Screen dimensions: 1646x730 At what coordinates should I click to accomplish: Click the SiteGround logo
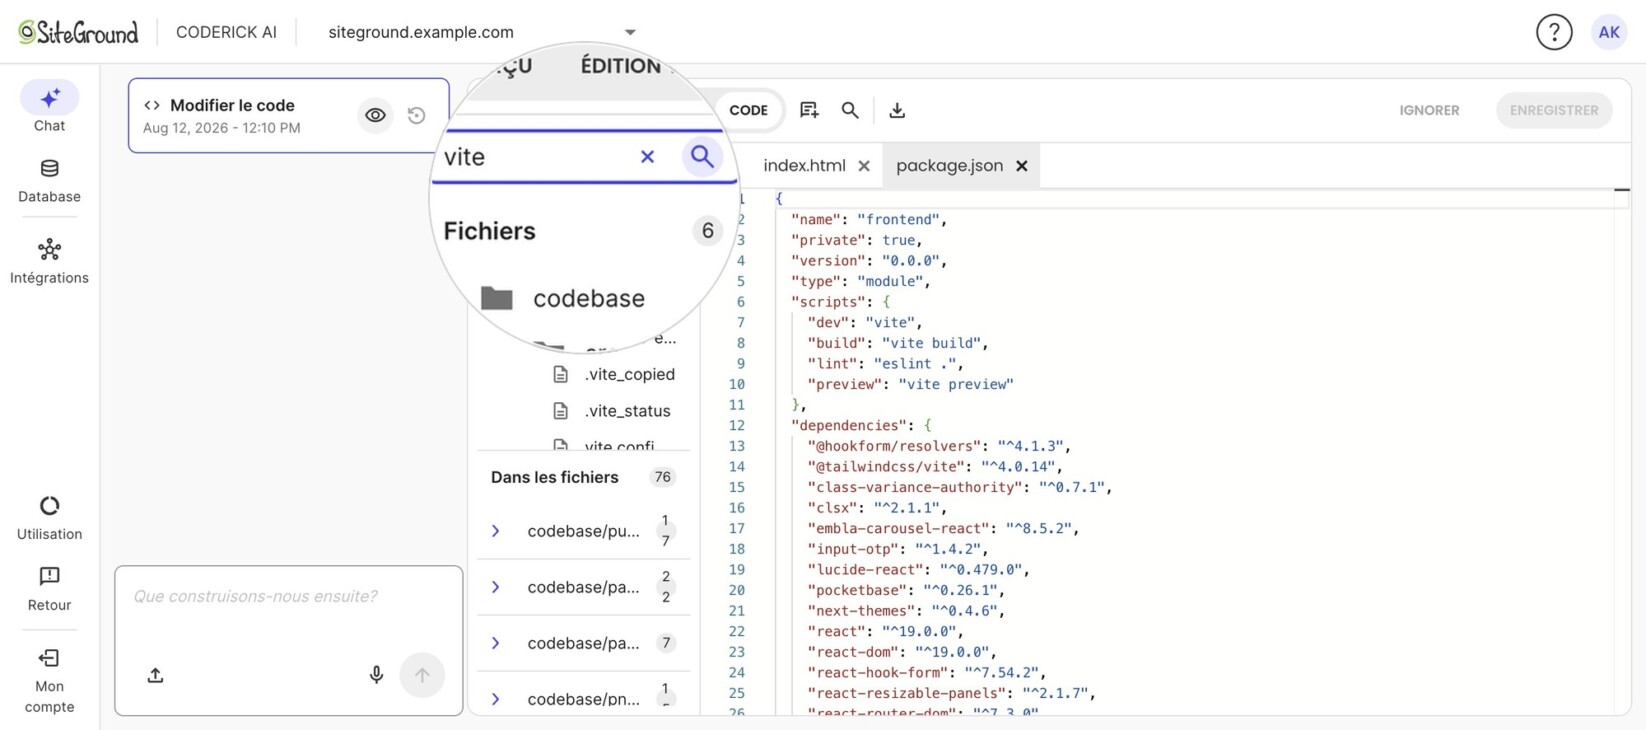point(78,32)
